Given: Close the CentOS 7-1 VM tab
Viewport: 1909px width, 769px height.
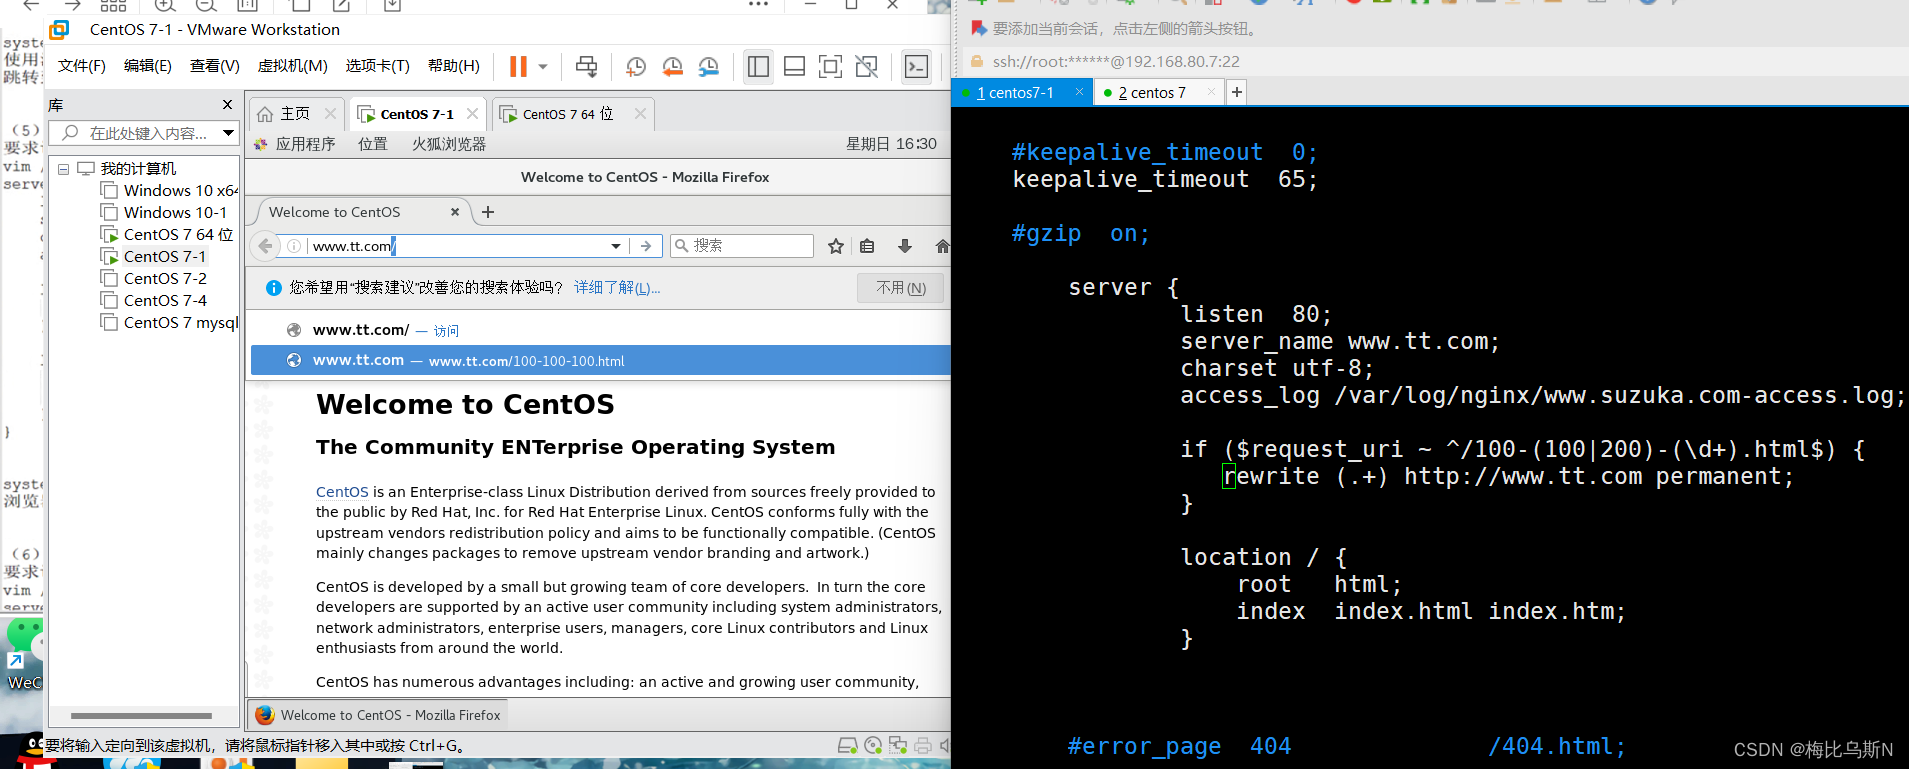Looking at the screenshot, I should pyautogui.click(x=472, y=114).
